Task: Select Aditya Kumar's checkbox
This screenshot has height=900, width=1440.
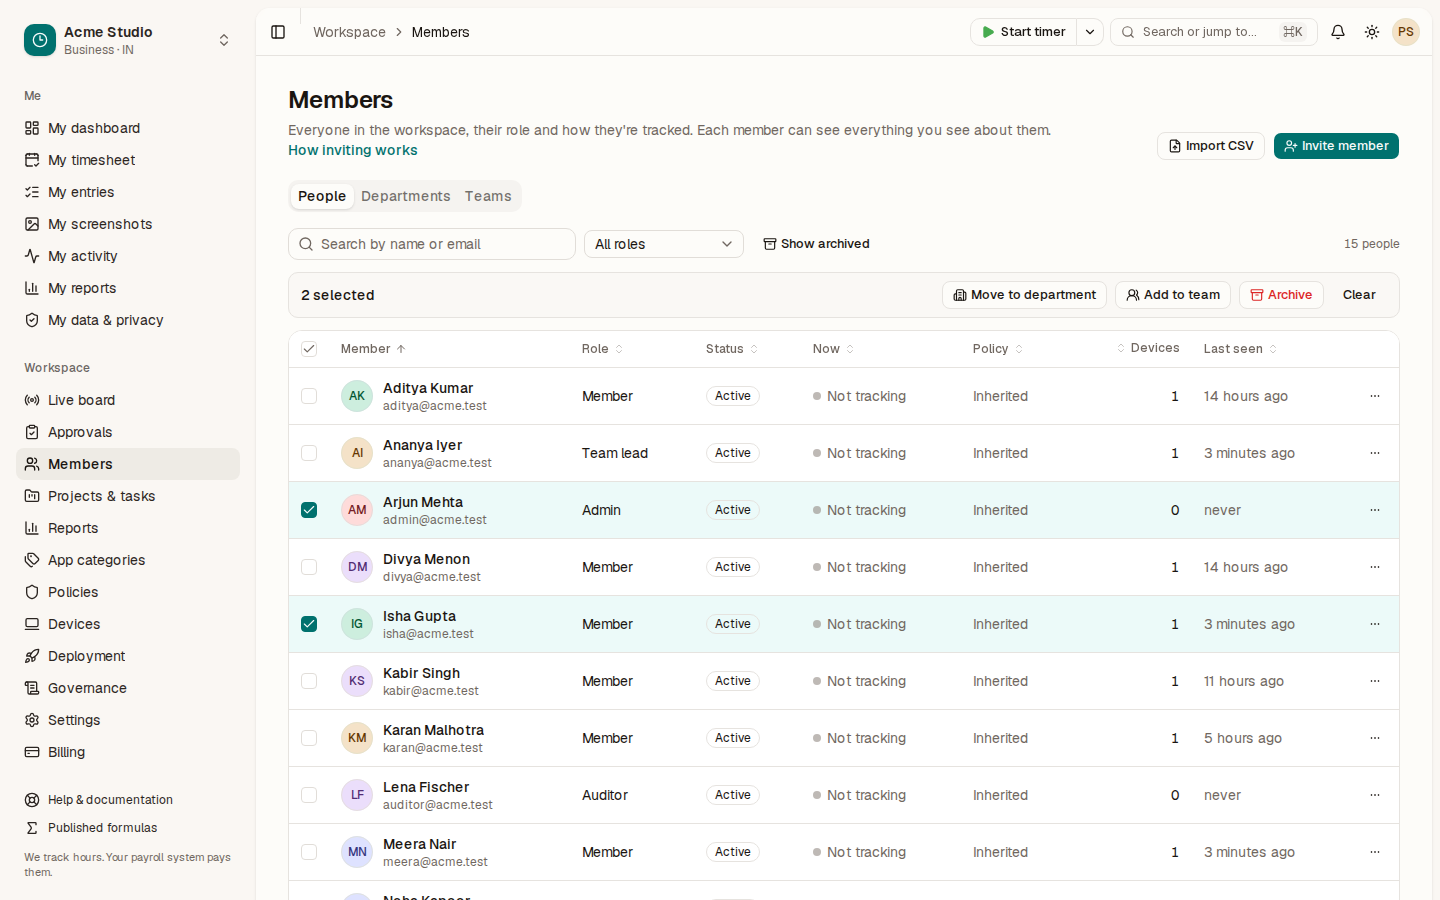Action: [309, 396]
